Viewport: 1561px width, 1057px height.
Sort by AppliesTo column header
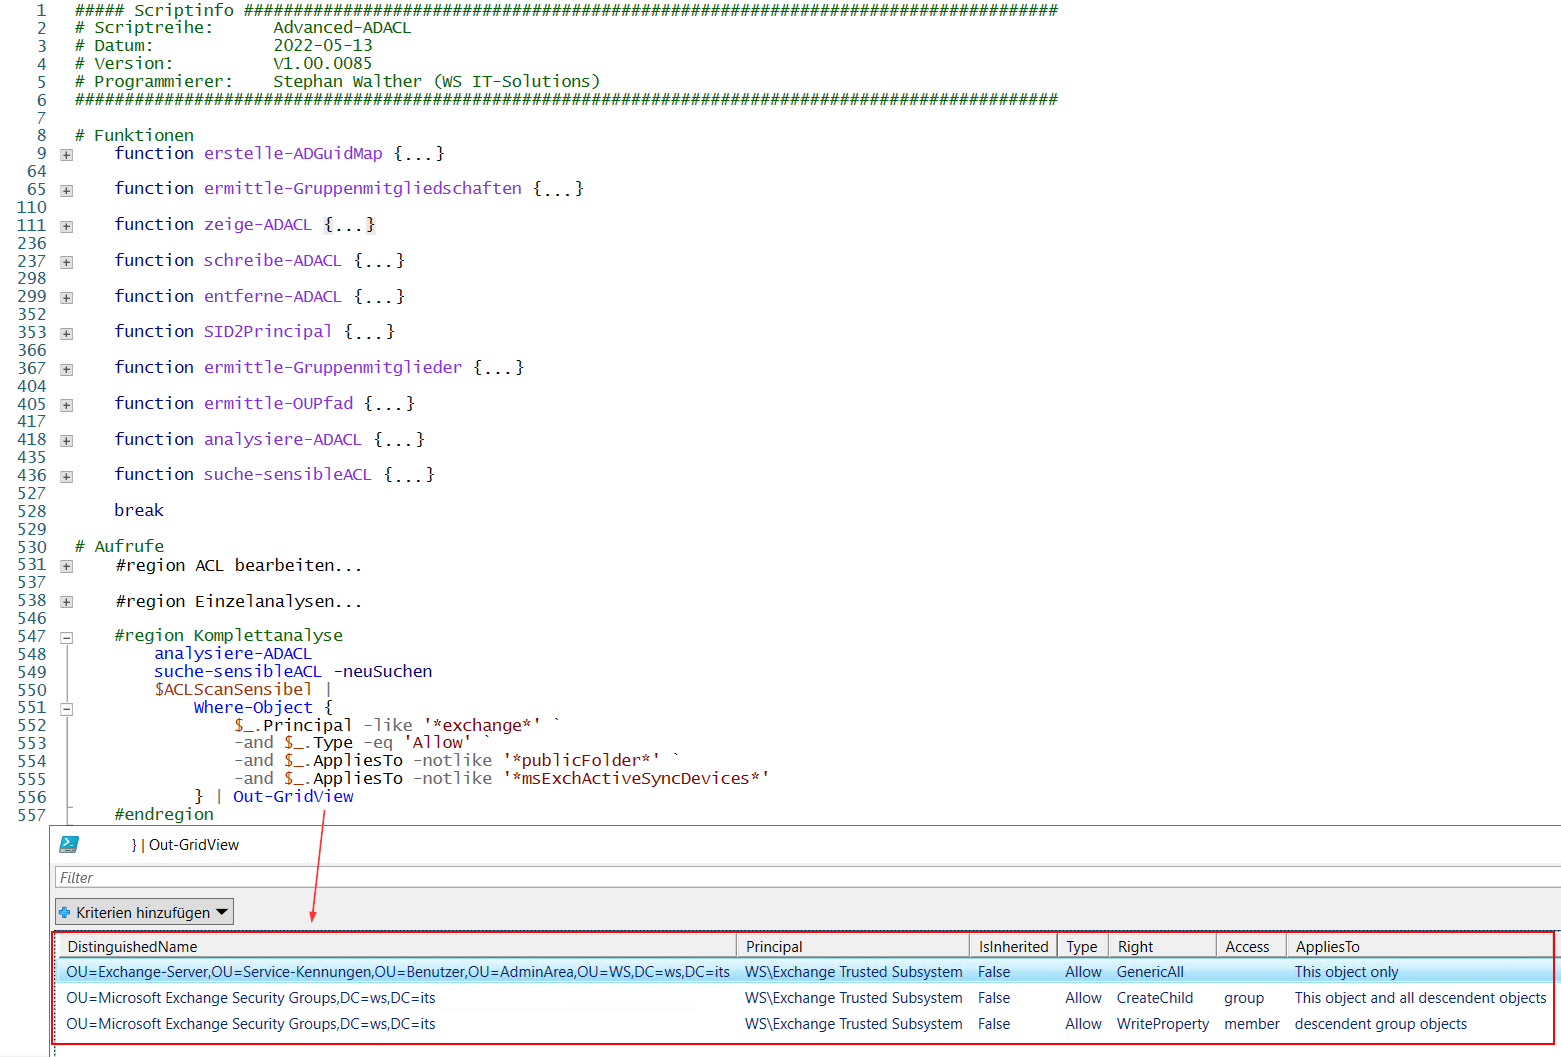(x=1420, y=946)
